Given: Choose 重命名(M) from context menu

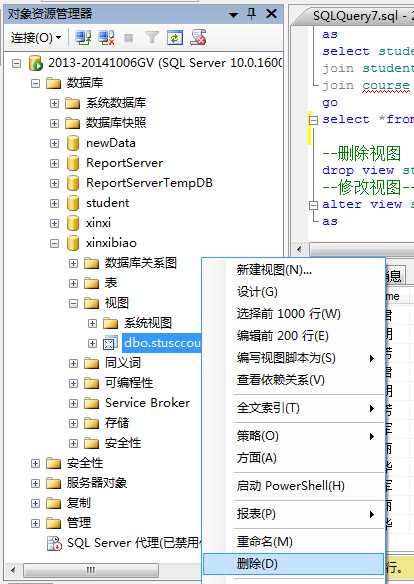Looking at the screenshot, I should pos(294,542).
